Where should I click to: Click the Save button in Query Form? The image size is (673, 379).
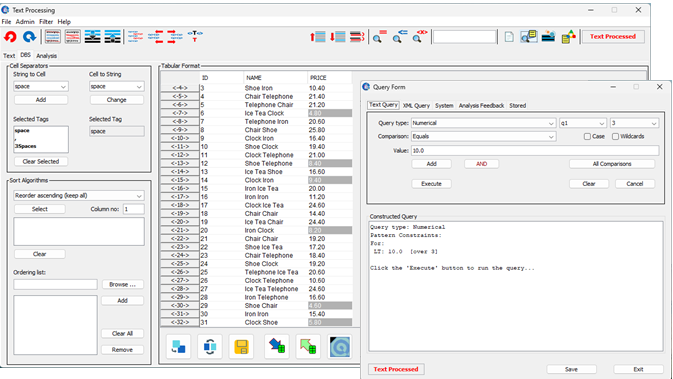coord(571,370)
